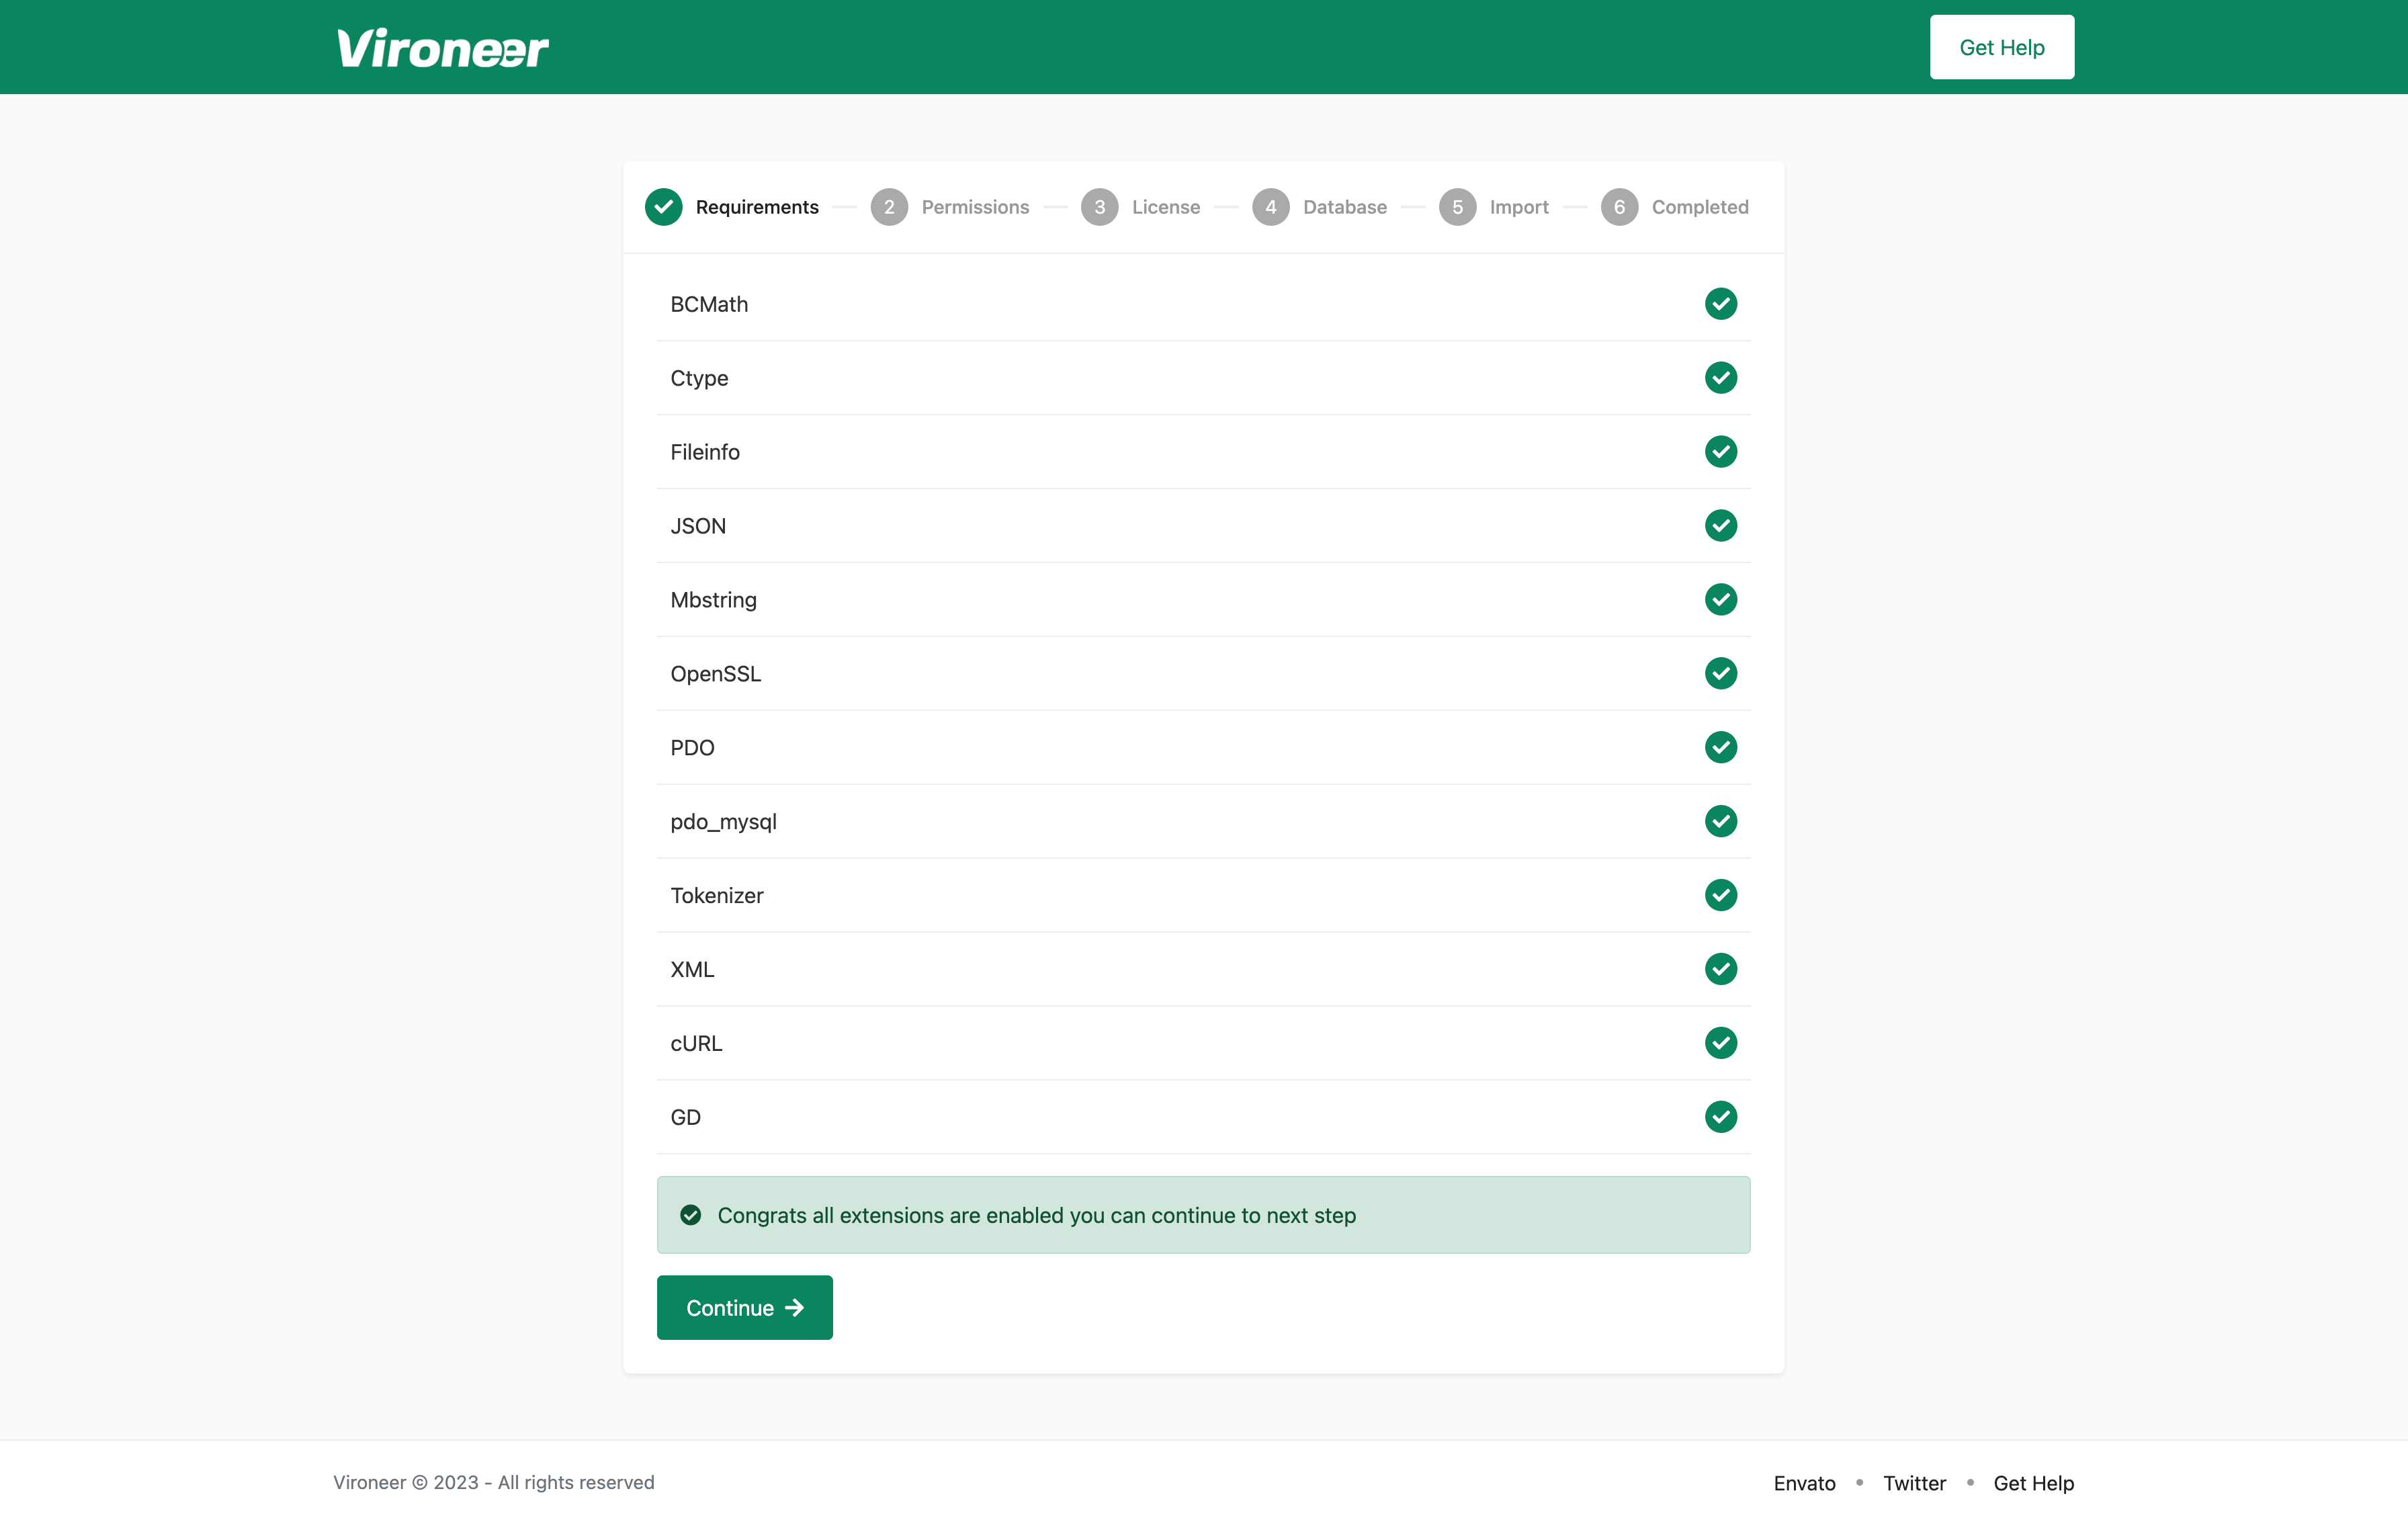
Task: Go to the License step
Action: point(1165,207)
